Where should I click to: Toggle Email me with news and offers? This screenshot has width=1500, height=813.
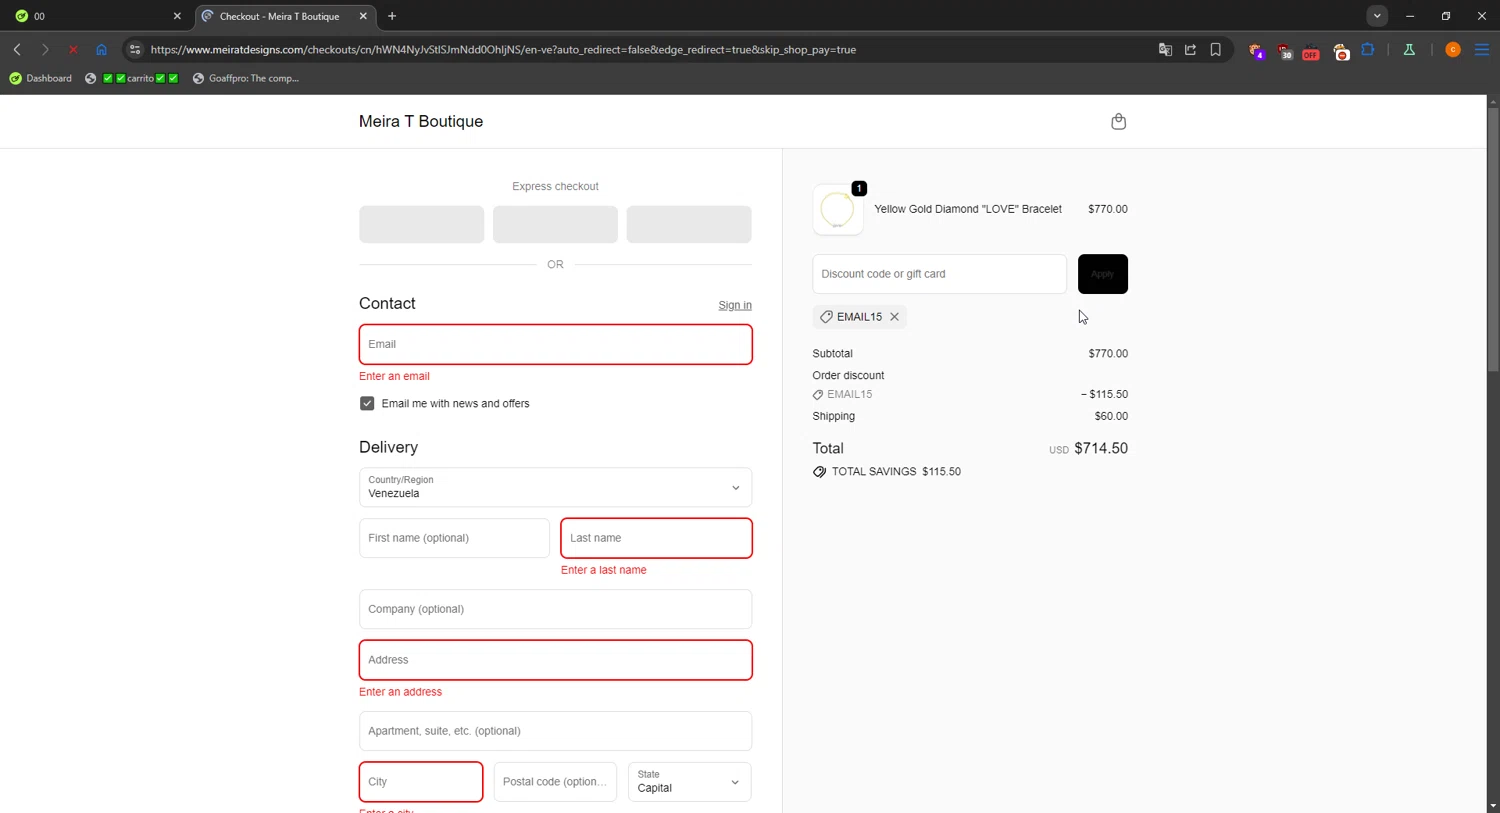[x=367, y=403]
